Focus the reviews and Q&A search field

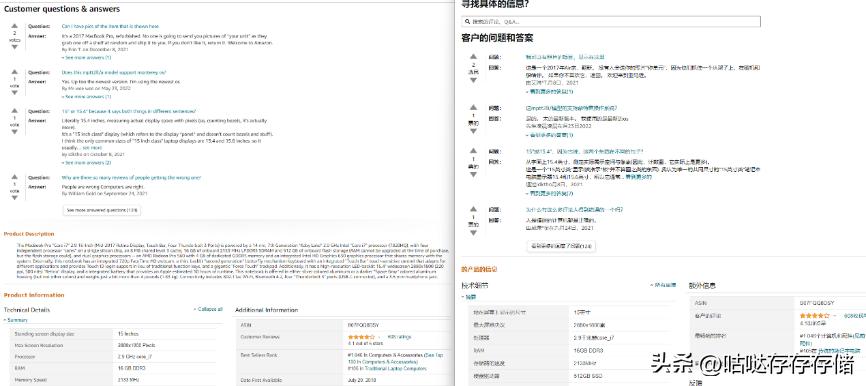point(611,22)
